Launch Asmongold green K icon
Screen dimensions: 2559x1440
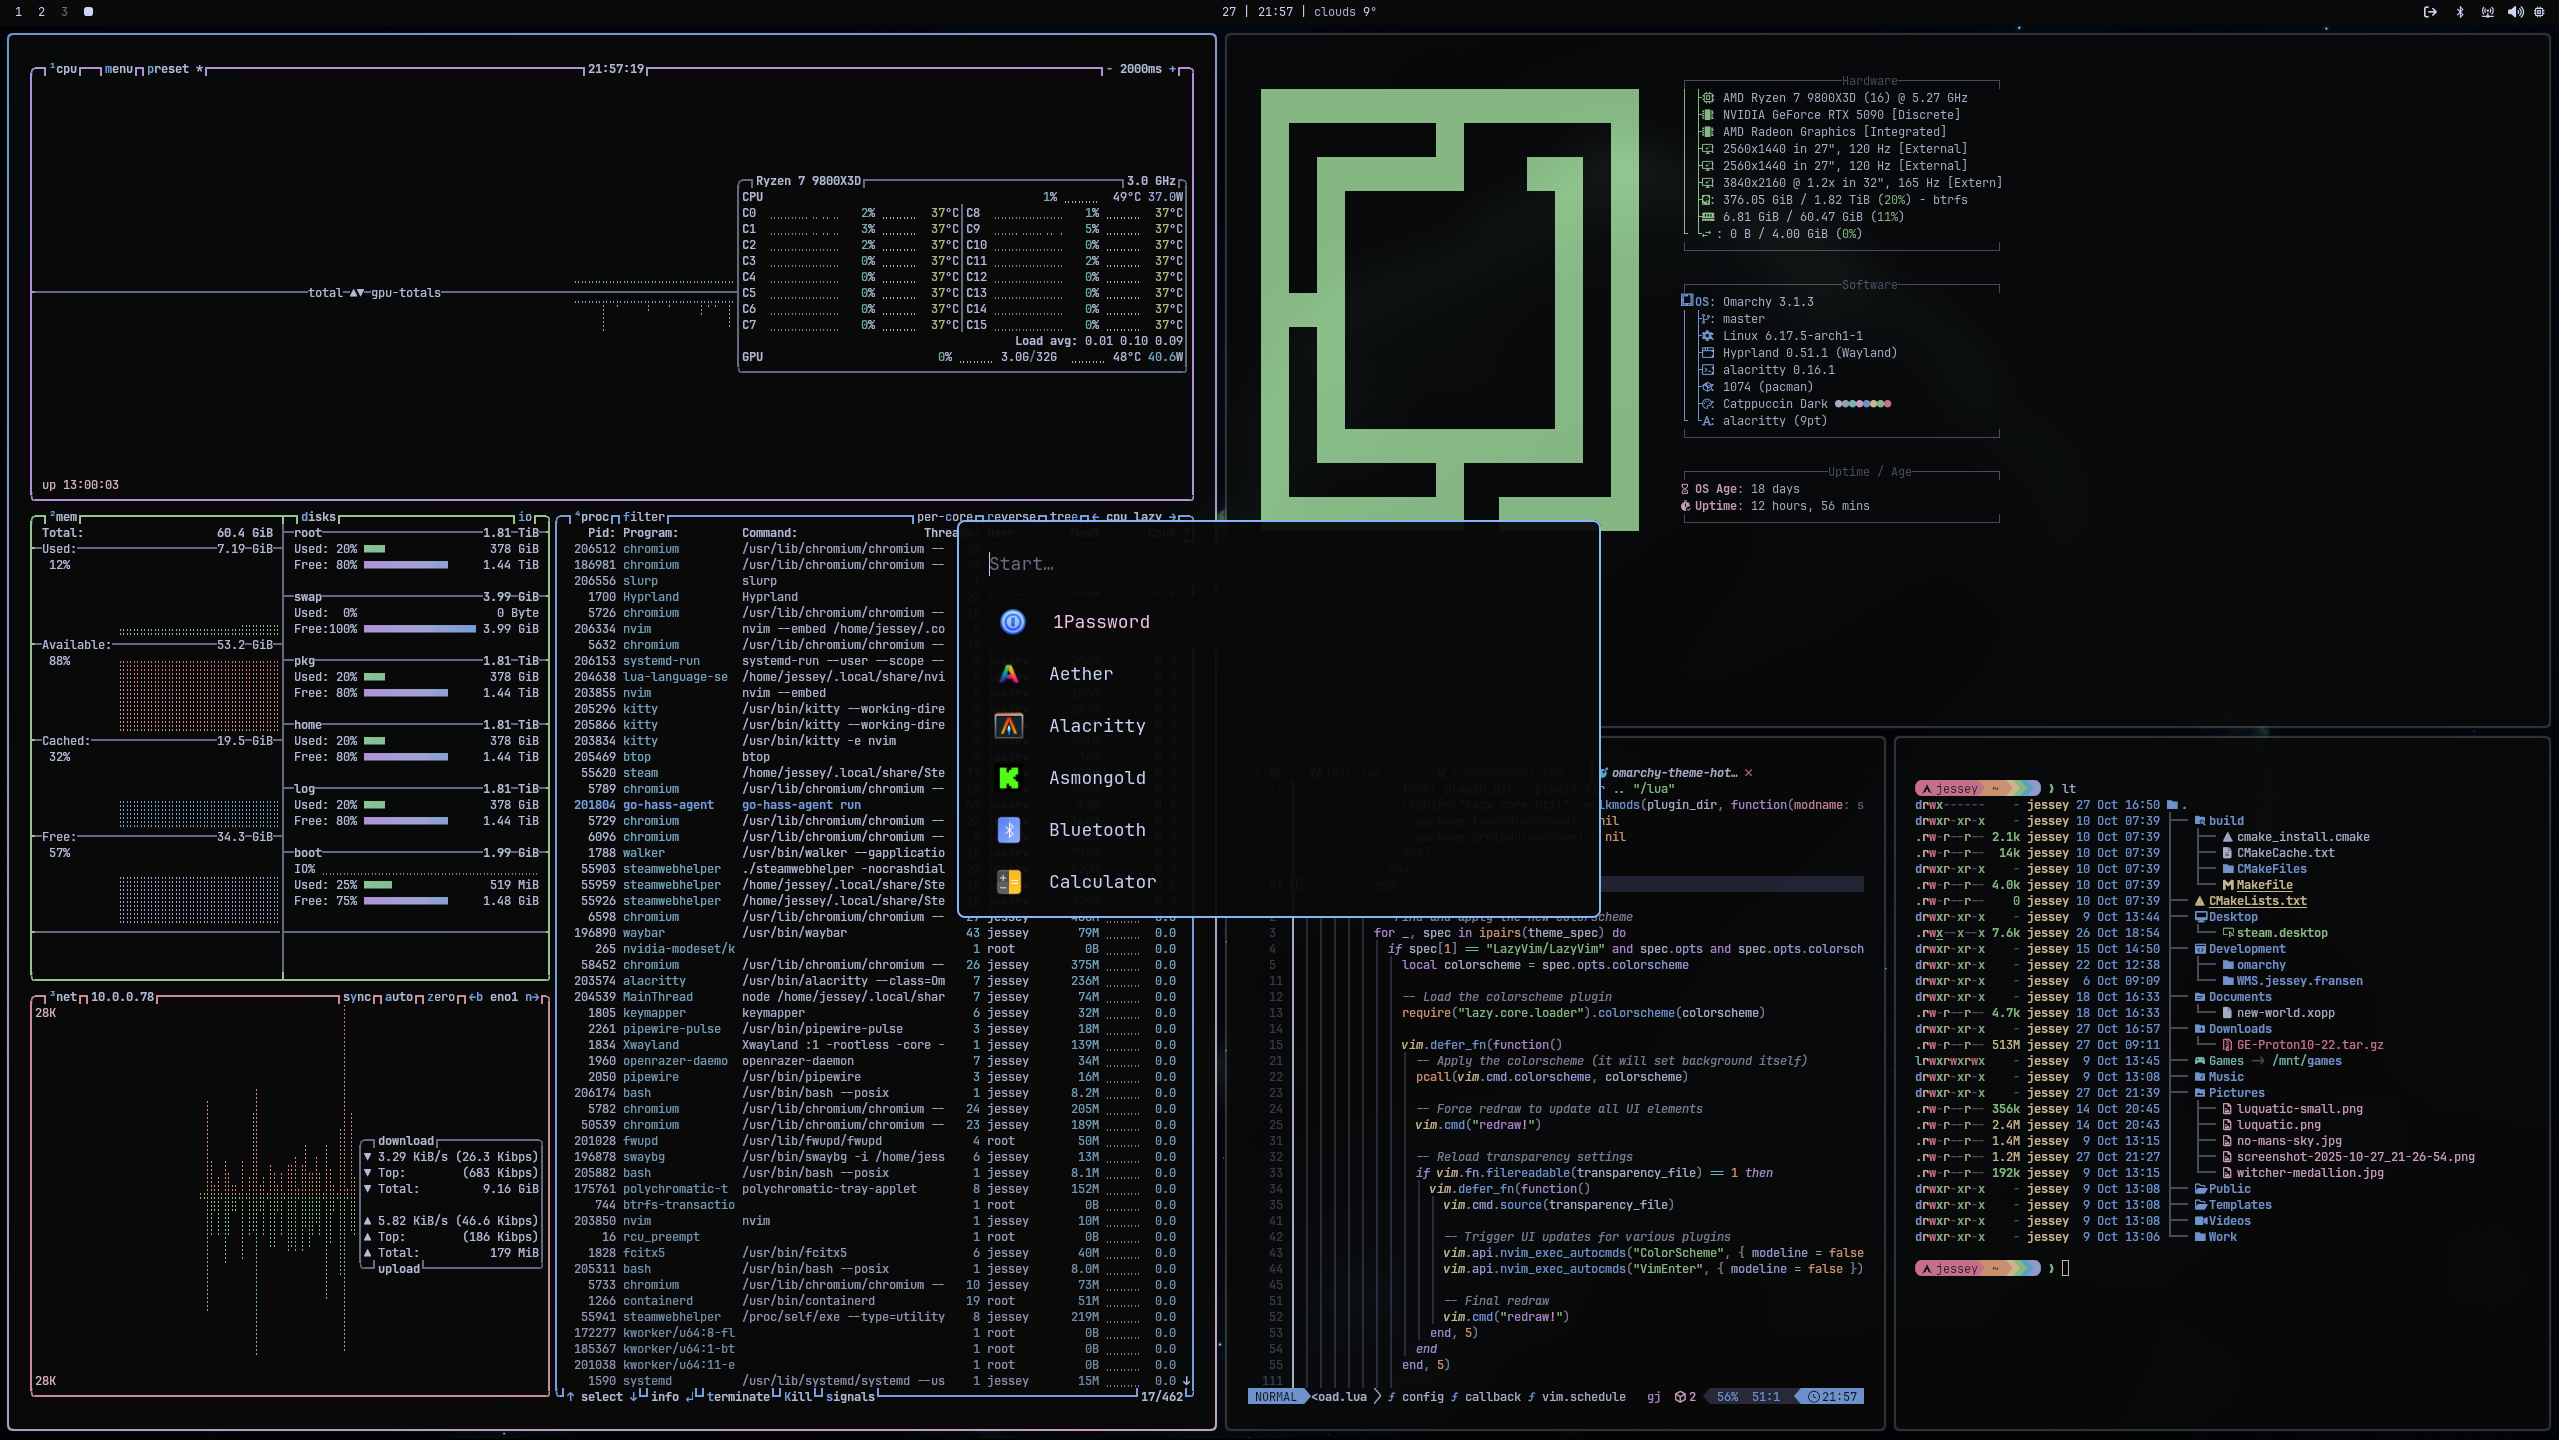[x=1009, y=778]
